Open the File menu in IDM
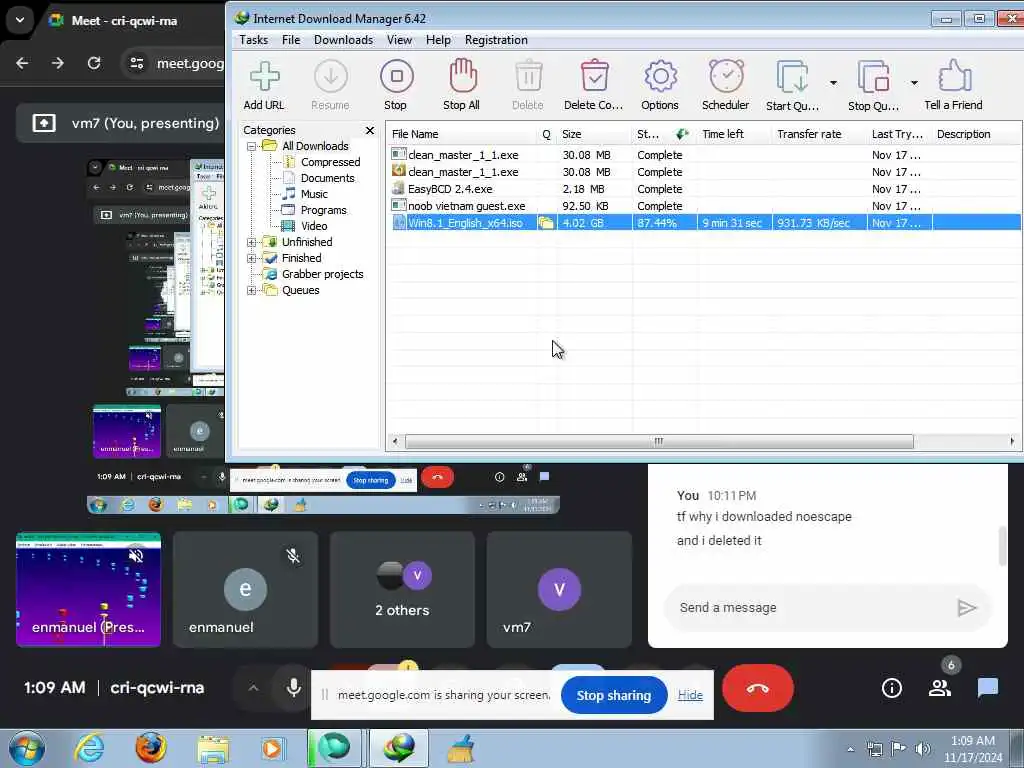 pyautogui.click(x=291, y=40)
